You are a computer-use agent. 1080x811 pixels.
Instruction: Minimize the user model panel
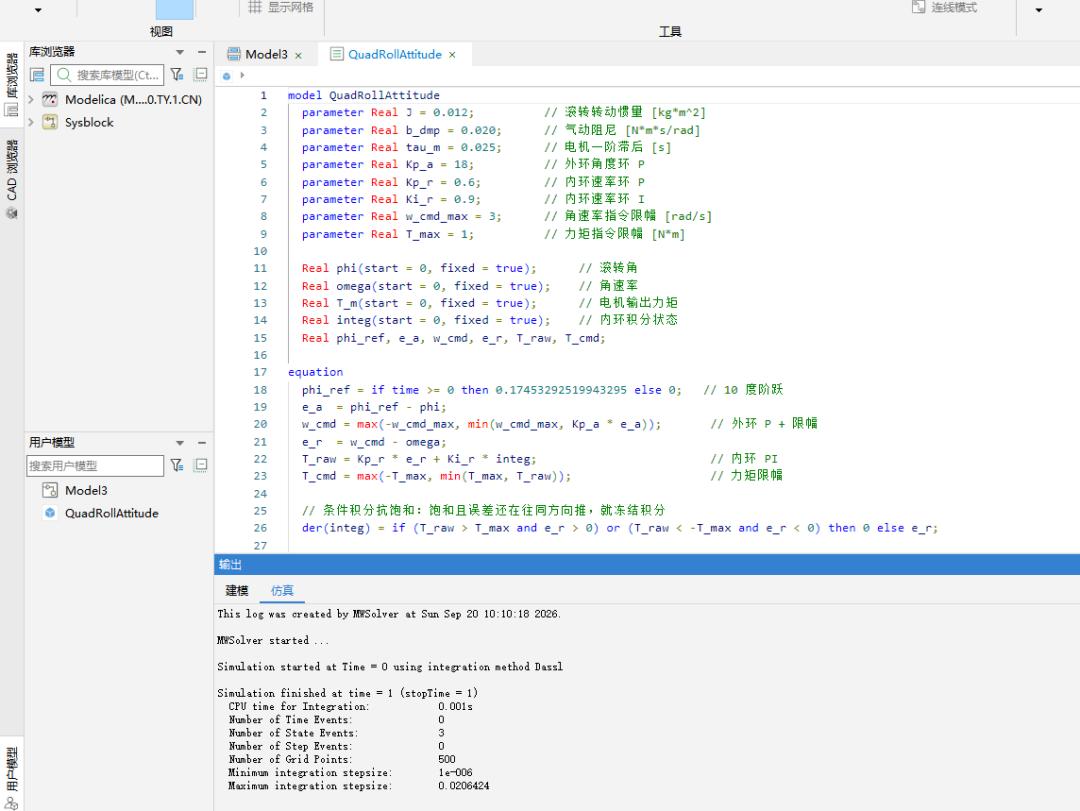(202, 443)
